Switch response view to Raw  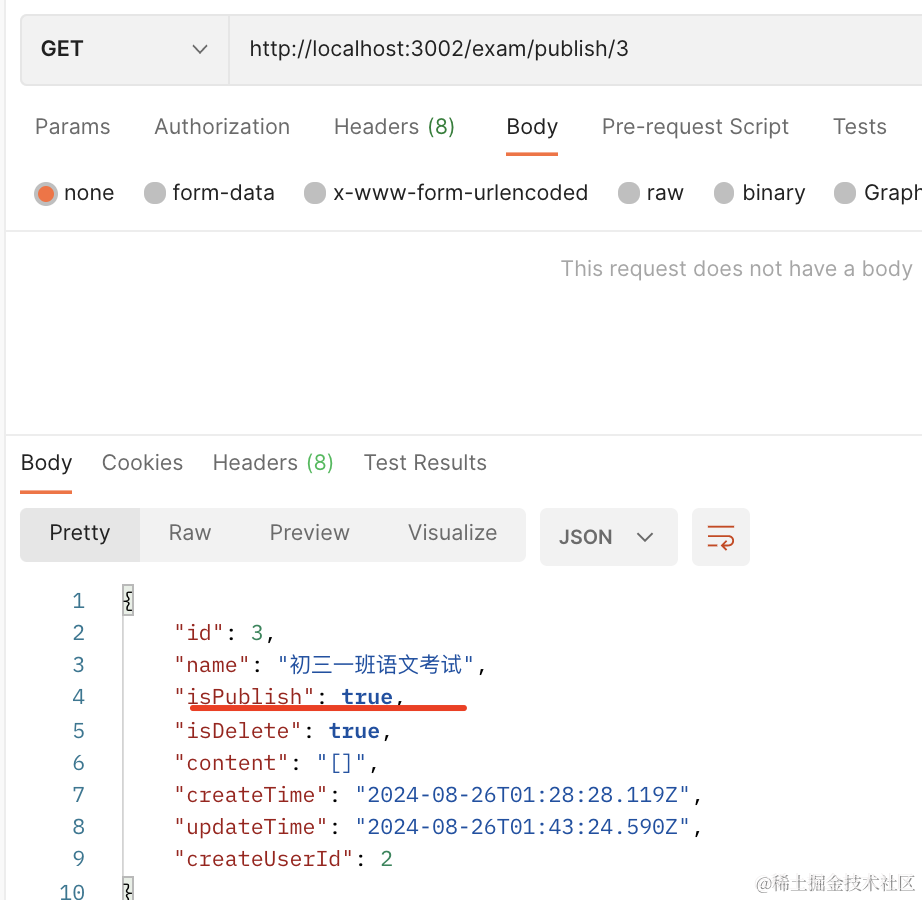190,533
